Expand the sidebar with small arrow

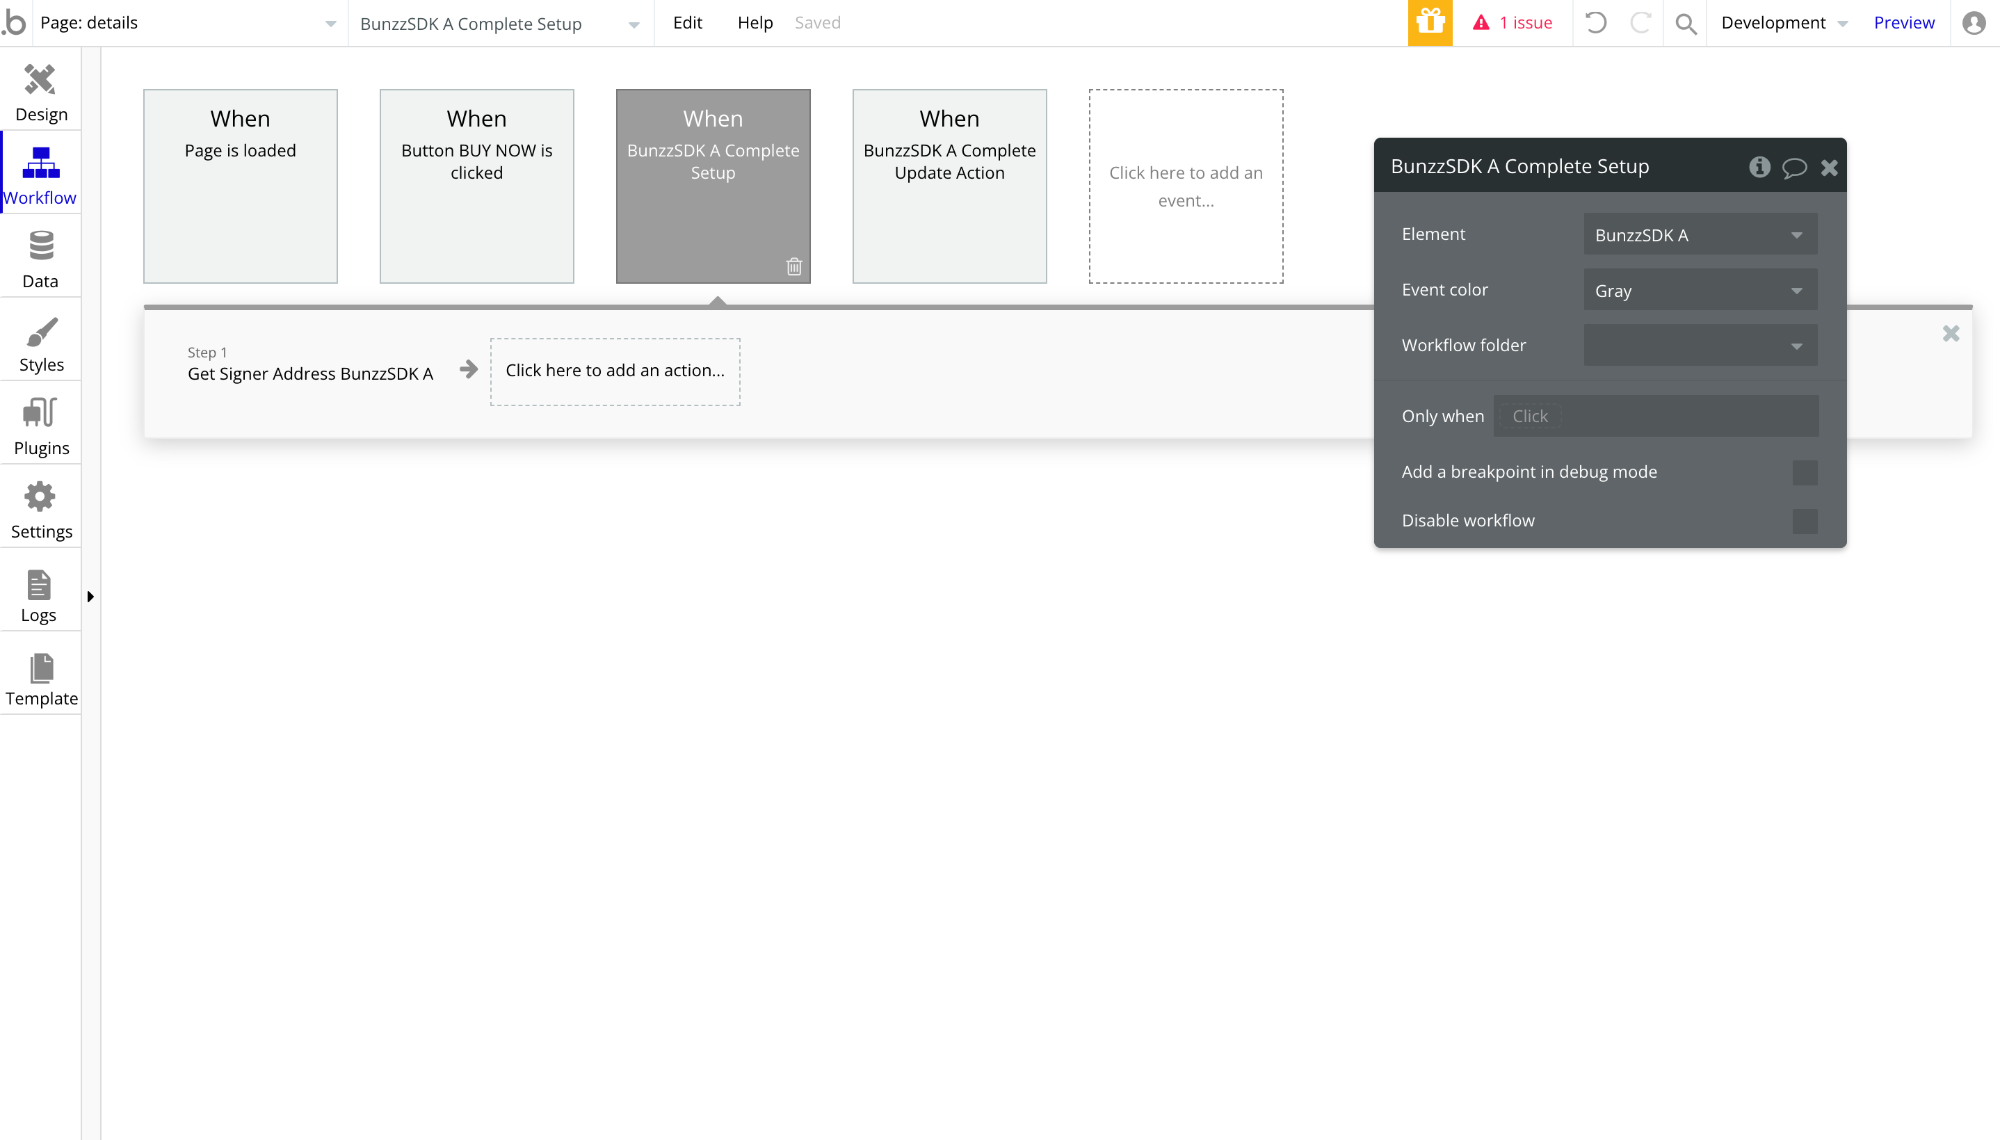(90, 597)
